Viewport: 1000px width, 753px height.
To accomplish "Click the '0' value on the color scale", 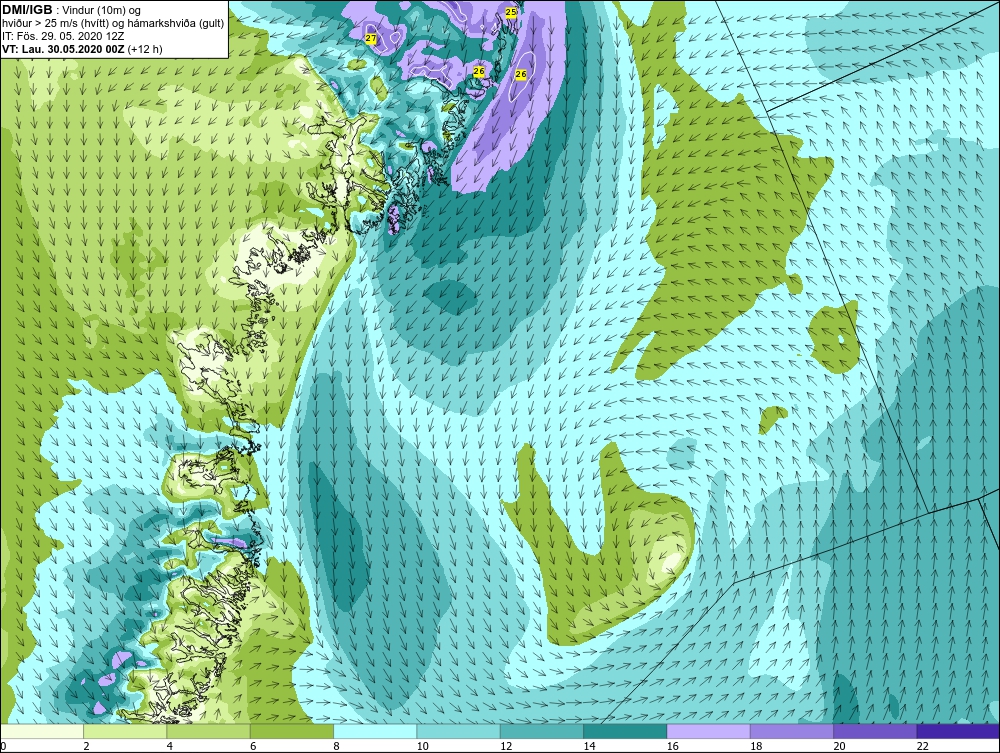I will (x=3, y=747).
